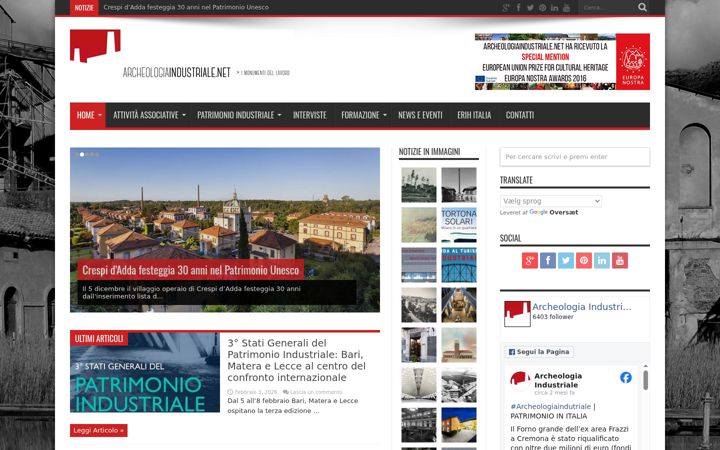Expand Patrimonio Industriale menu

pos(239,115)
